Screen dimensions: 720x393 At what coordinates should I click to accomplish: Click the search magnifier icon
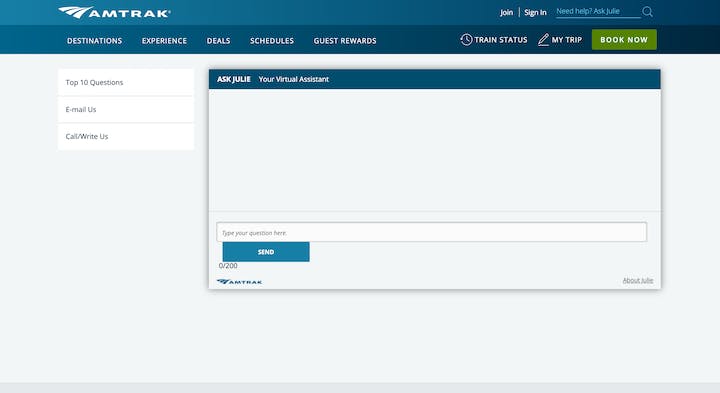coord(647,12)
